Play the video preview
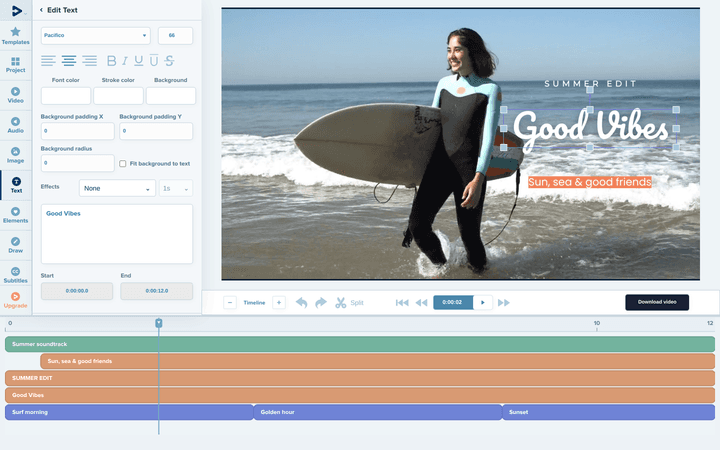 click(x=483, y=302)
